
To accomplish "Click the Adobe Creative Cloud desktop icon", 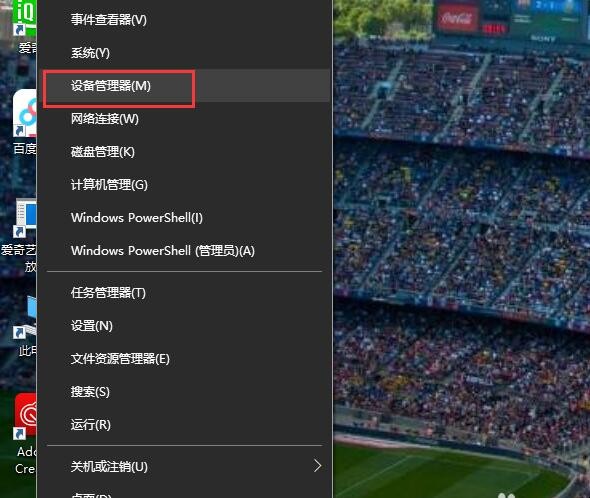I will tap(26, 416).
